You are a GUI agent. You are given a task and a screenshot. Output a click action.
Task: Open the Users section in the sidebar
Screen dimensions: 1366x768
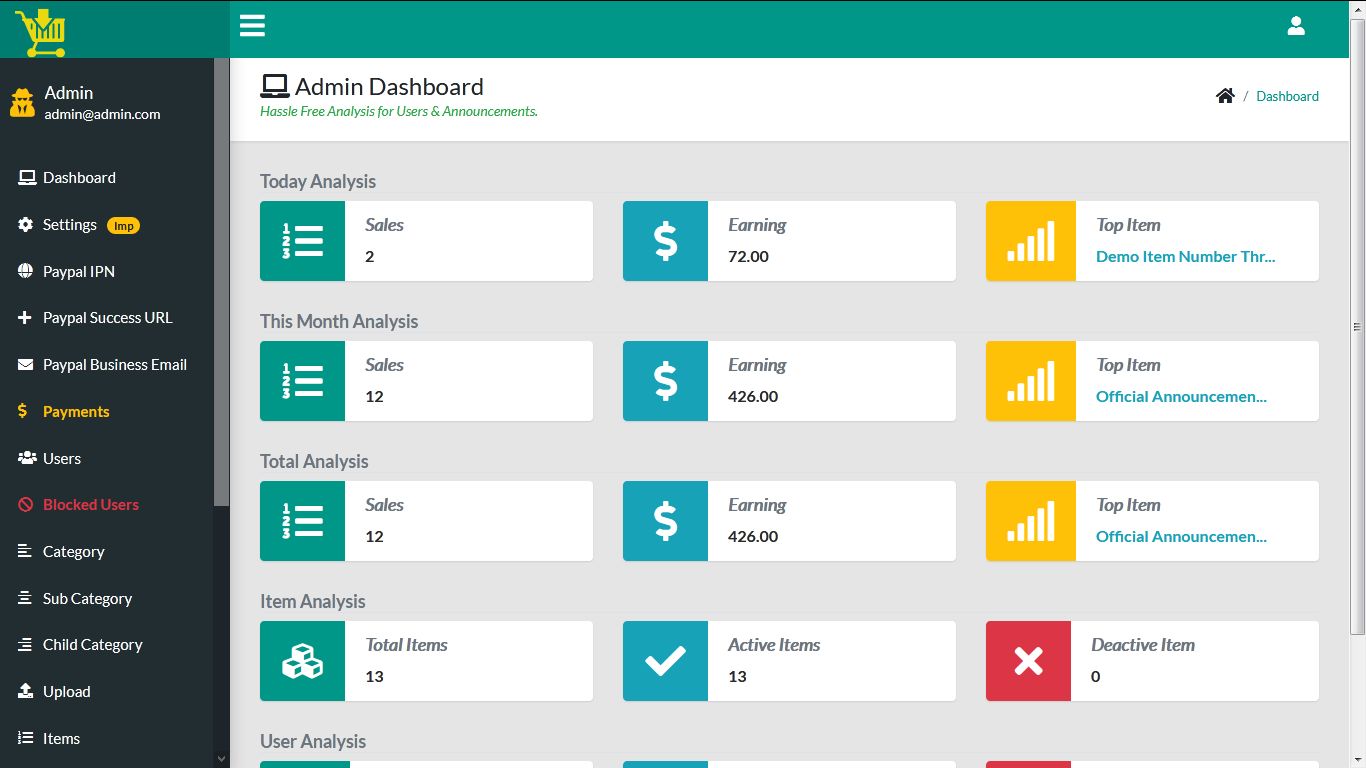click(x=60, y=458)
